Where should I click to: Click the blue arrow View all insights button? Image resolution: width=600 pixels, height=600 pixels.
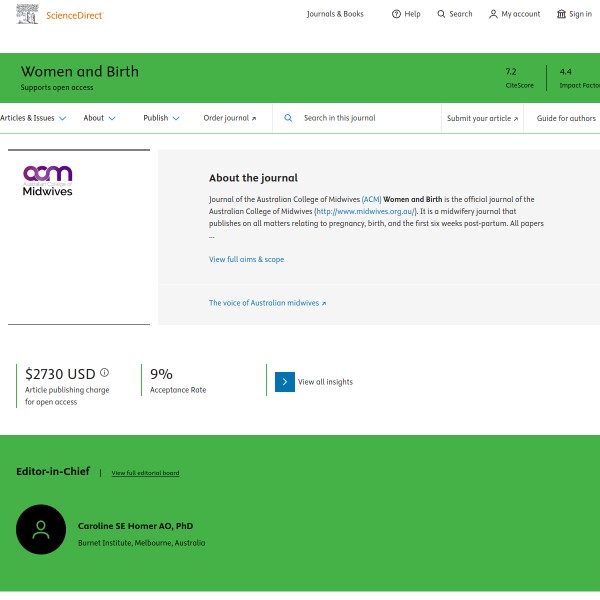285,381
